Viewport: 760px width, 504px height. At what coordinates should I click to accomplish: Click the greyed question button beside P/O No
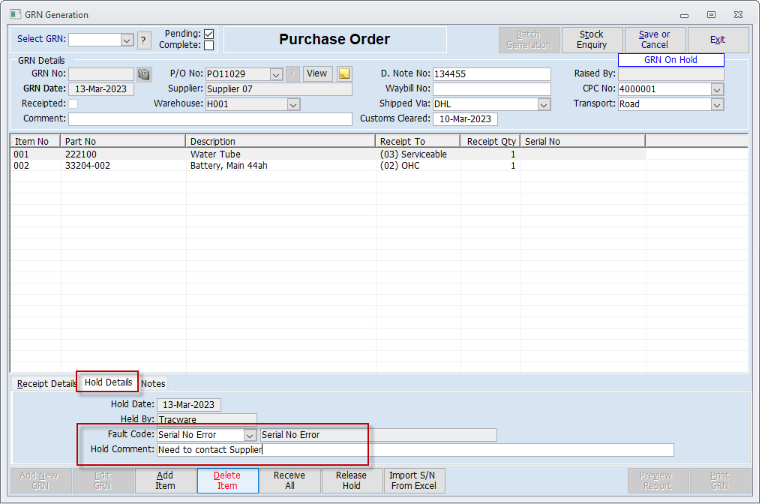coord(292,74)
